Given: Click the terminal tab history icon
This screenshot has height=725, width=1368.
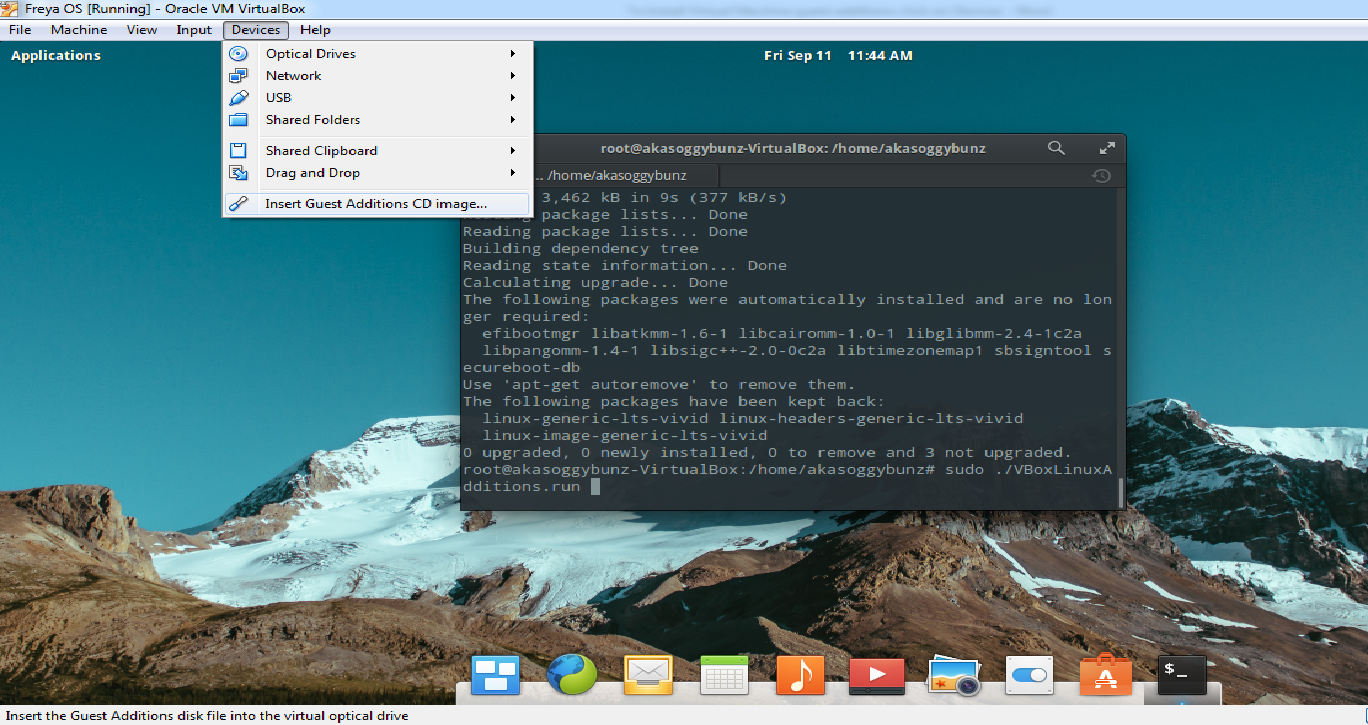Looking at the screenshot, I should 1101,175.
